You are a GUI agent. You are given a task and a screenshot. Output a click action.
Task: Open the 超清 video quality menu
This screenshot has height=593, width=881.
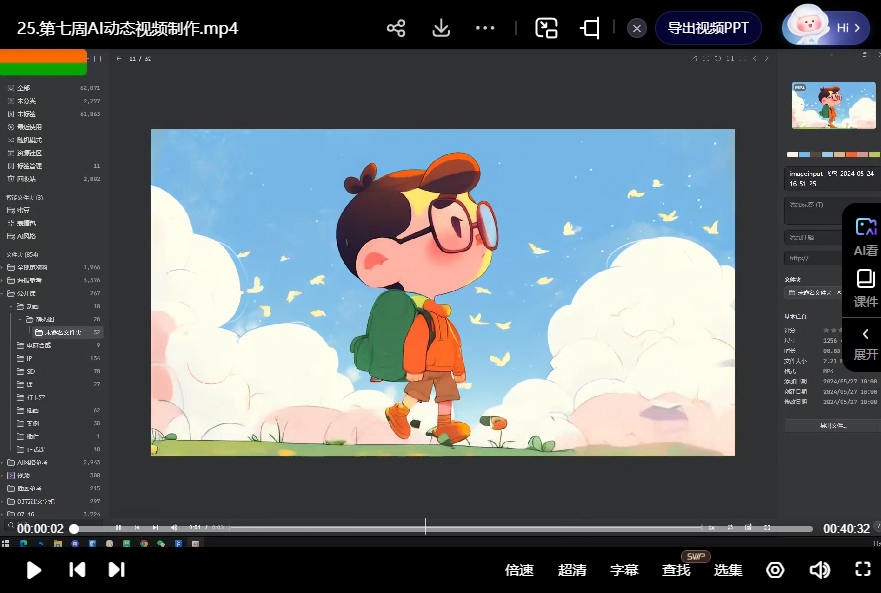(x=572, y=570)
